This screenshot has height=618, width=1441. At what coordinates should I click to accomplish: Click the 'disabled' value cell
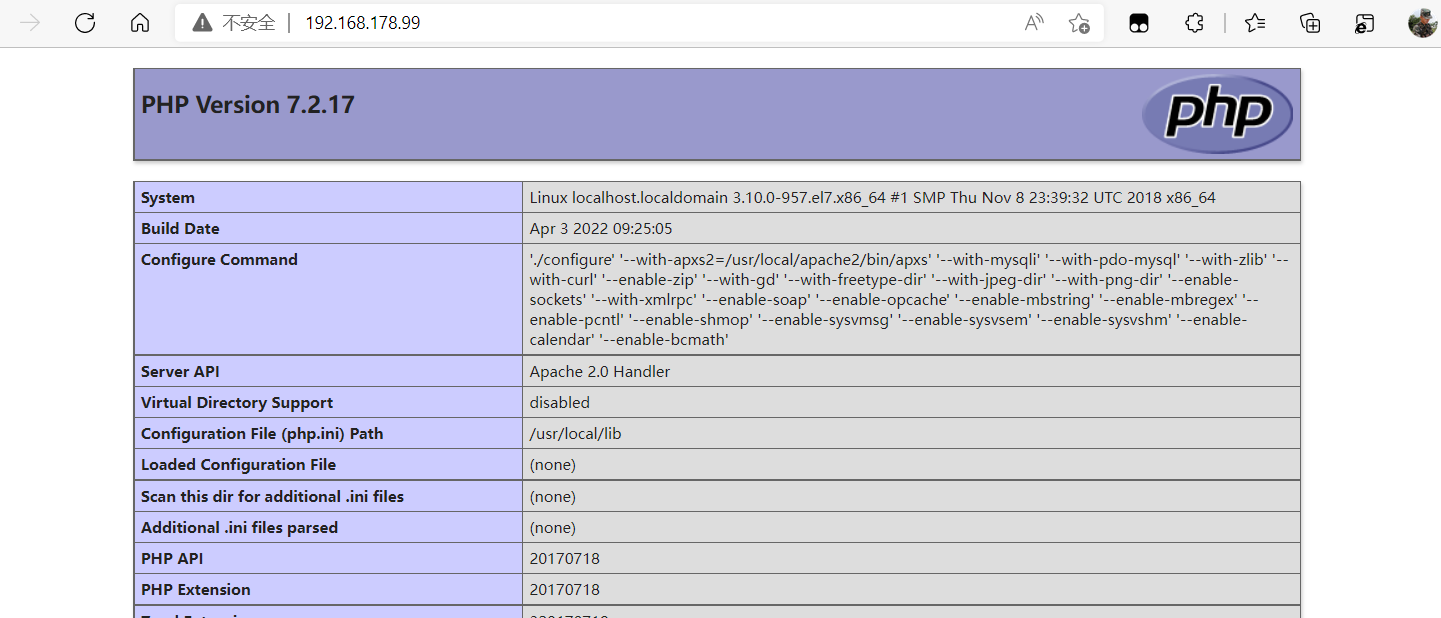[911, 403]
